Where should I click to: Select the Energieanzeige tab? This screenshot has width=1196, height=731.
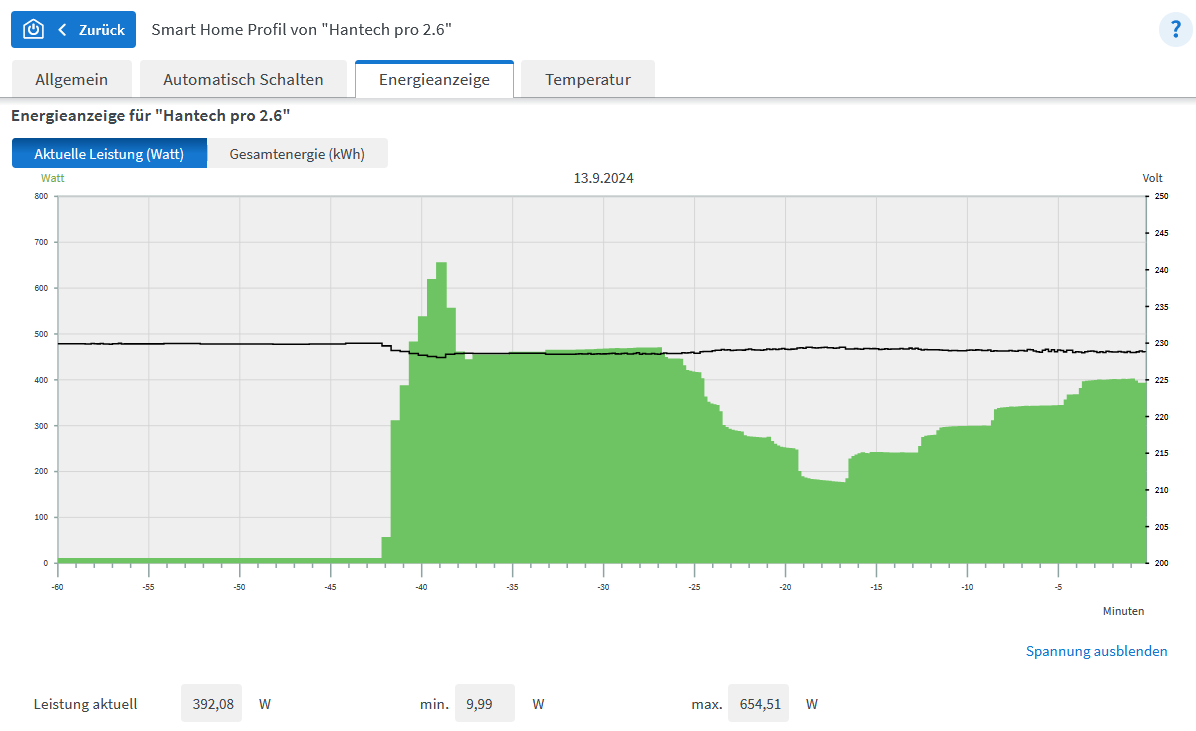point(434,80)
